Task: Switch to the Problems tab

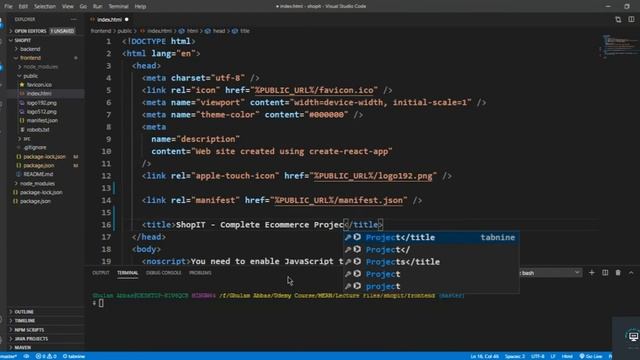Action: [200, 273]
